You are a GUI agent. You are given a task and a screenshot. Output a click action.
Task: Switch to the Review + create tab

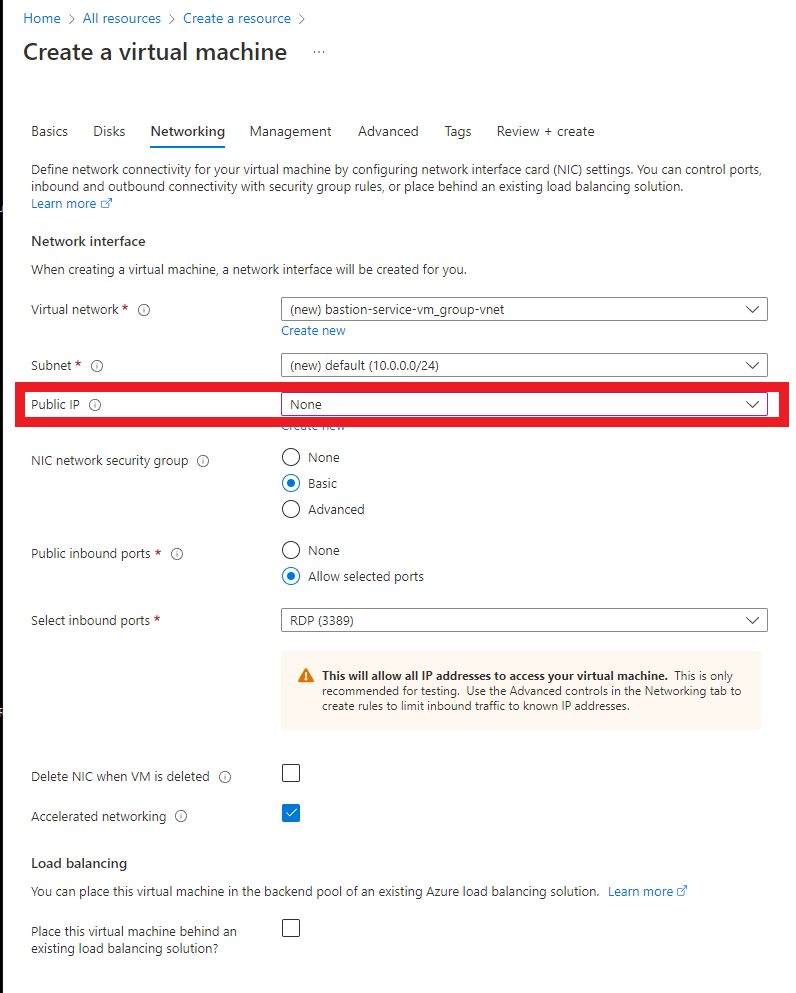point(545,131)
